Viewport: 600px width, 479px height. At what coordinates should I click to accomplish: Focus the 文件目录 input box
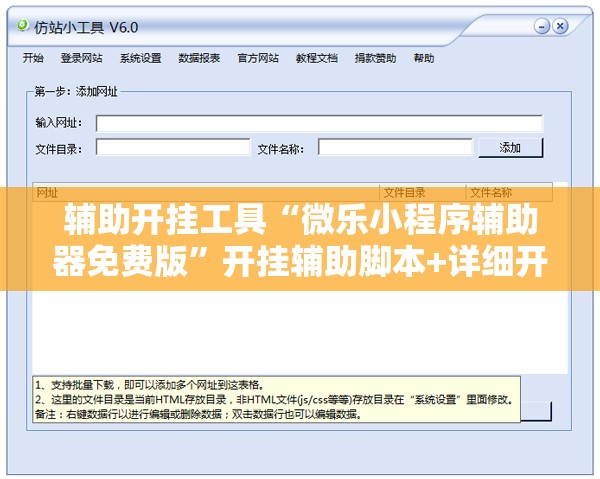(x=173, y=147)
